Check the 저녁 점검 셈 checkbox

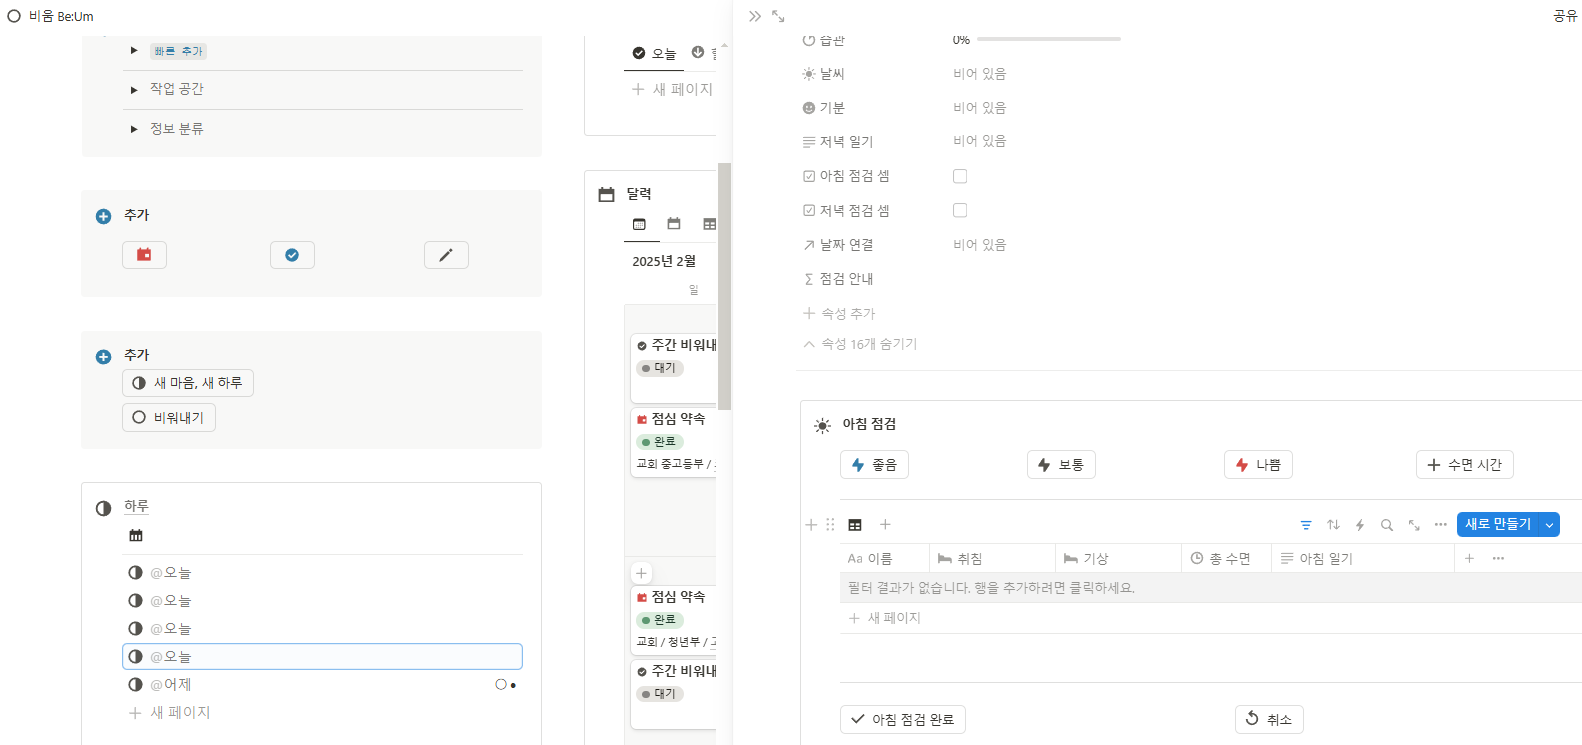(x=960, y=210)
